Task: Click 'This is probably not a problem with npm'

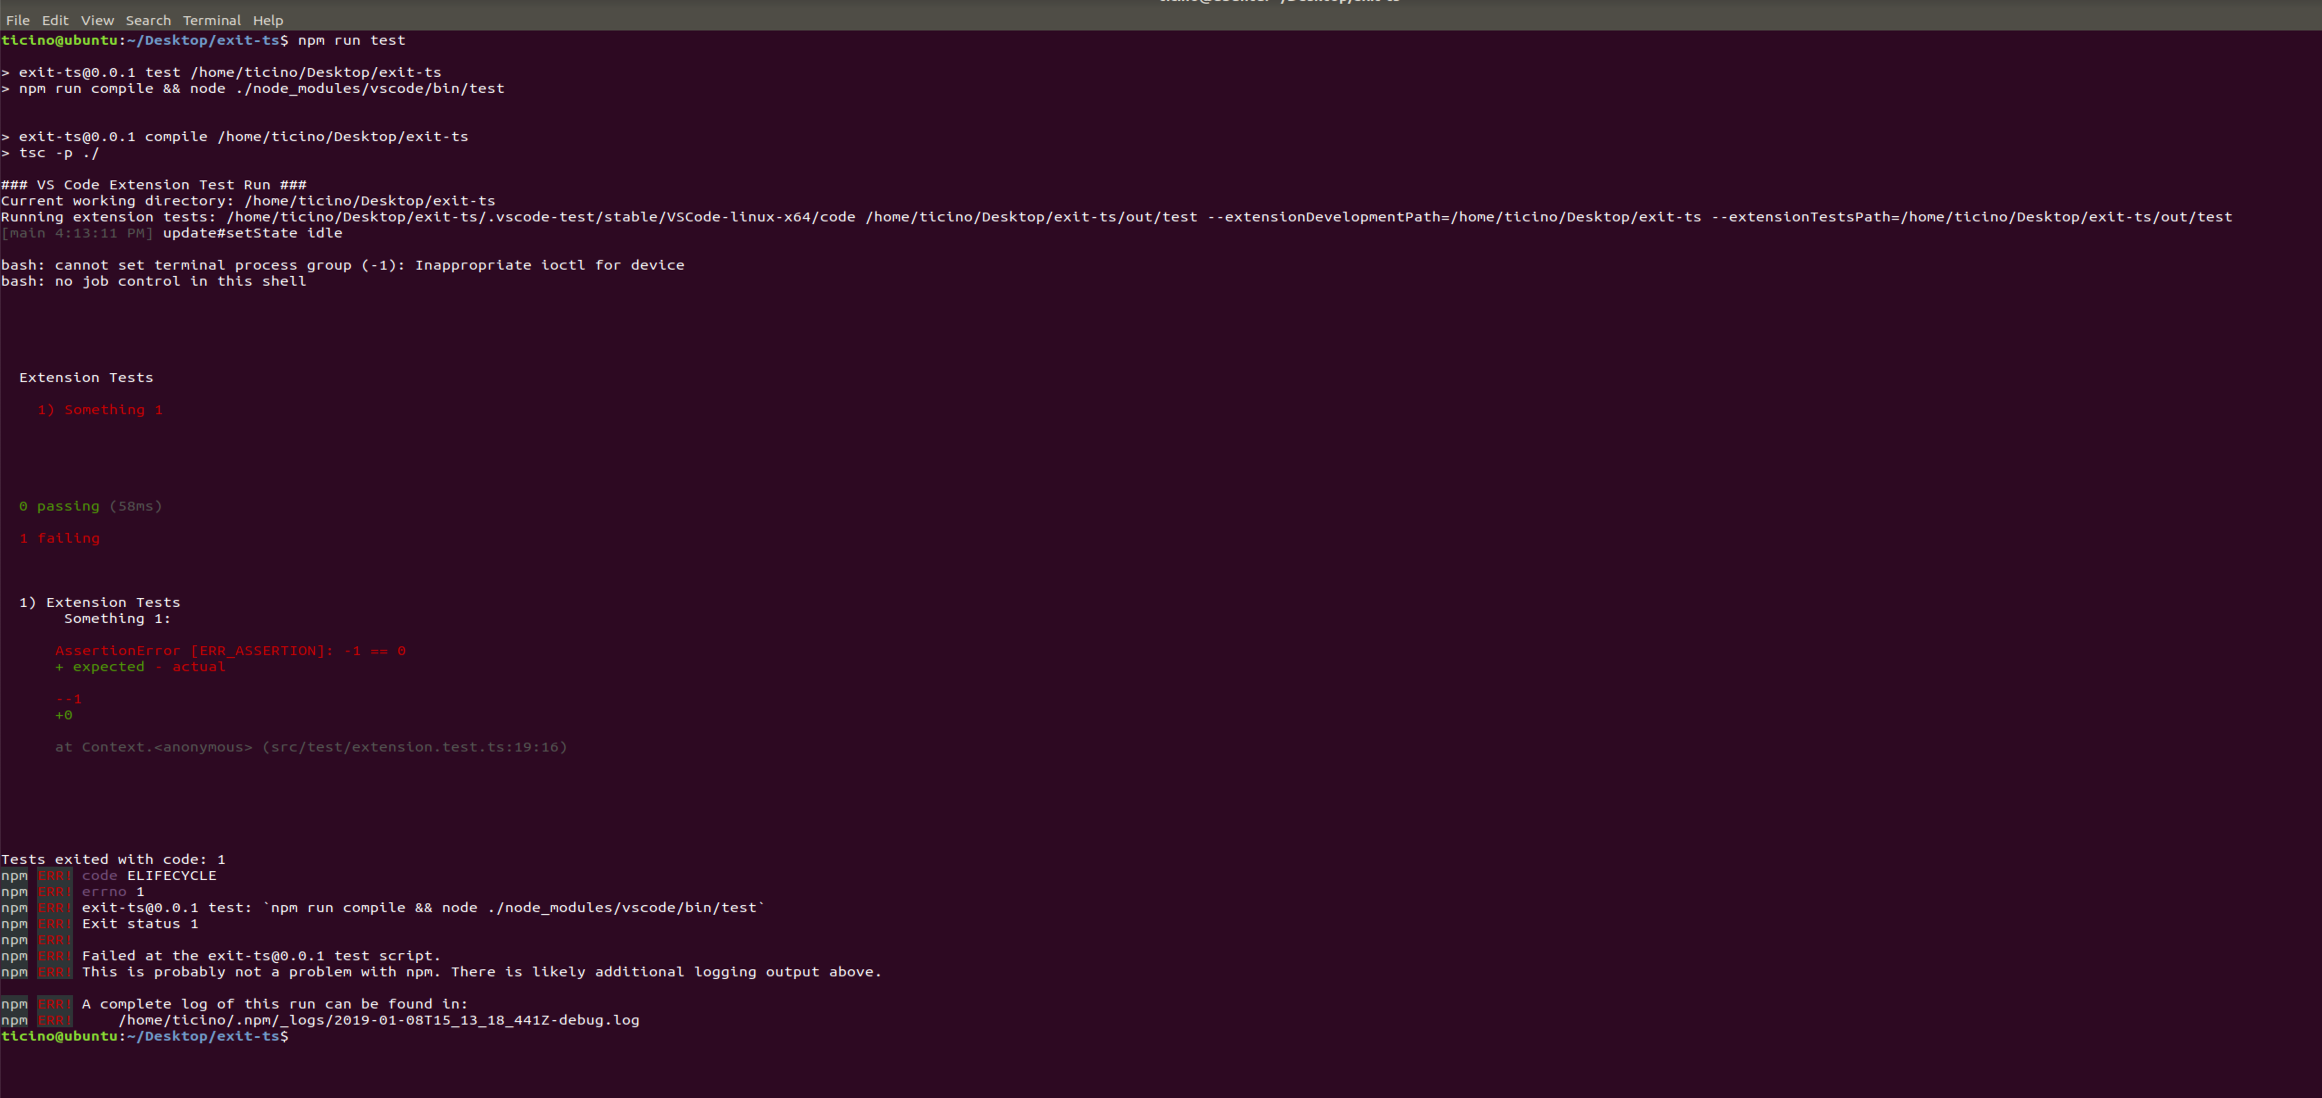Action: (482, 972)
